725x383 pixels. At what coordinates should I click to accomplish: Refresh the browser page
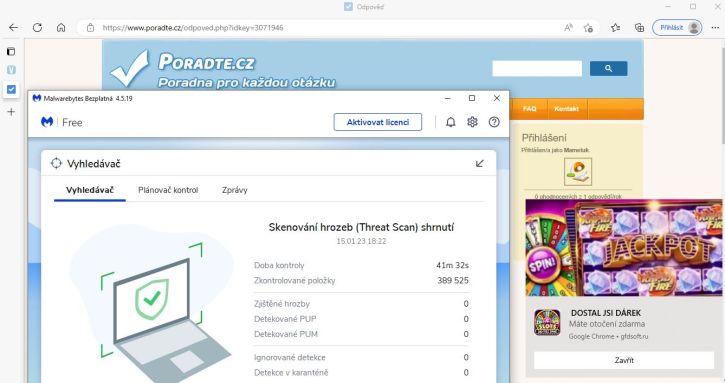[x=37, y=28]
